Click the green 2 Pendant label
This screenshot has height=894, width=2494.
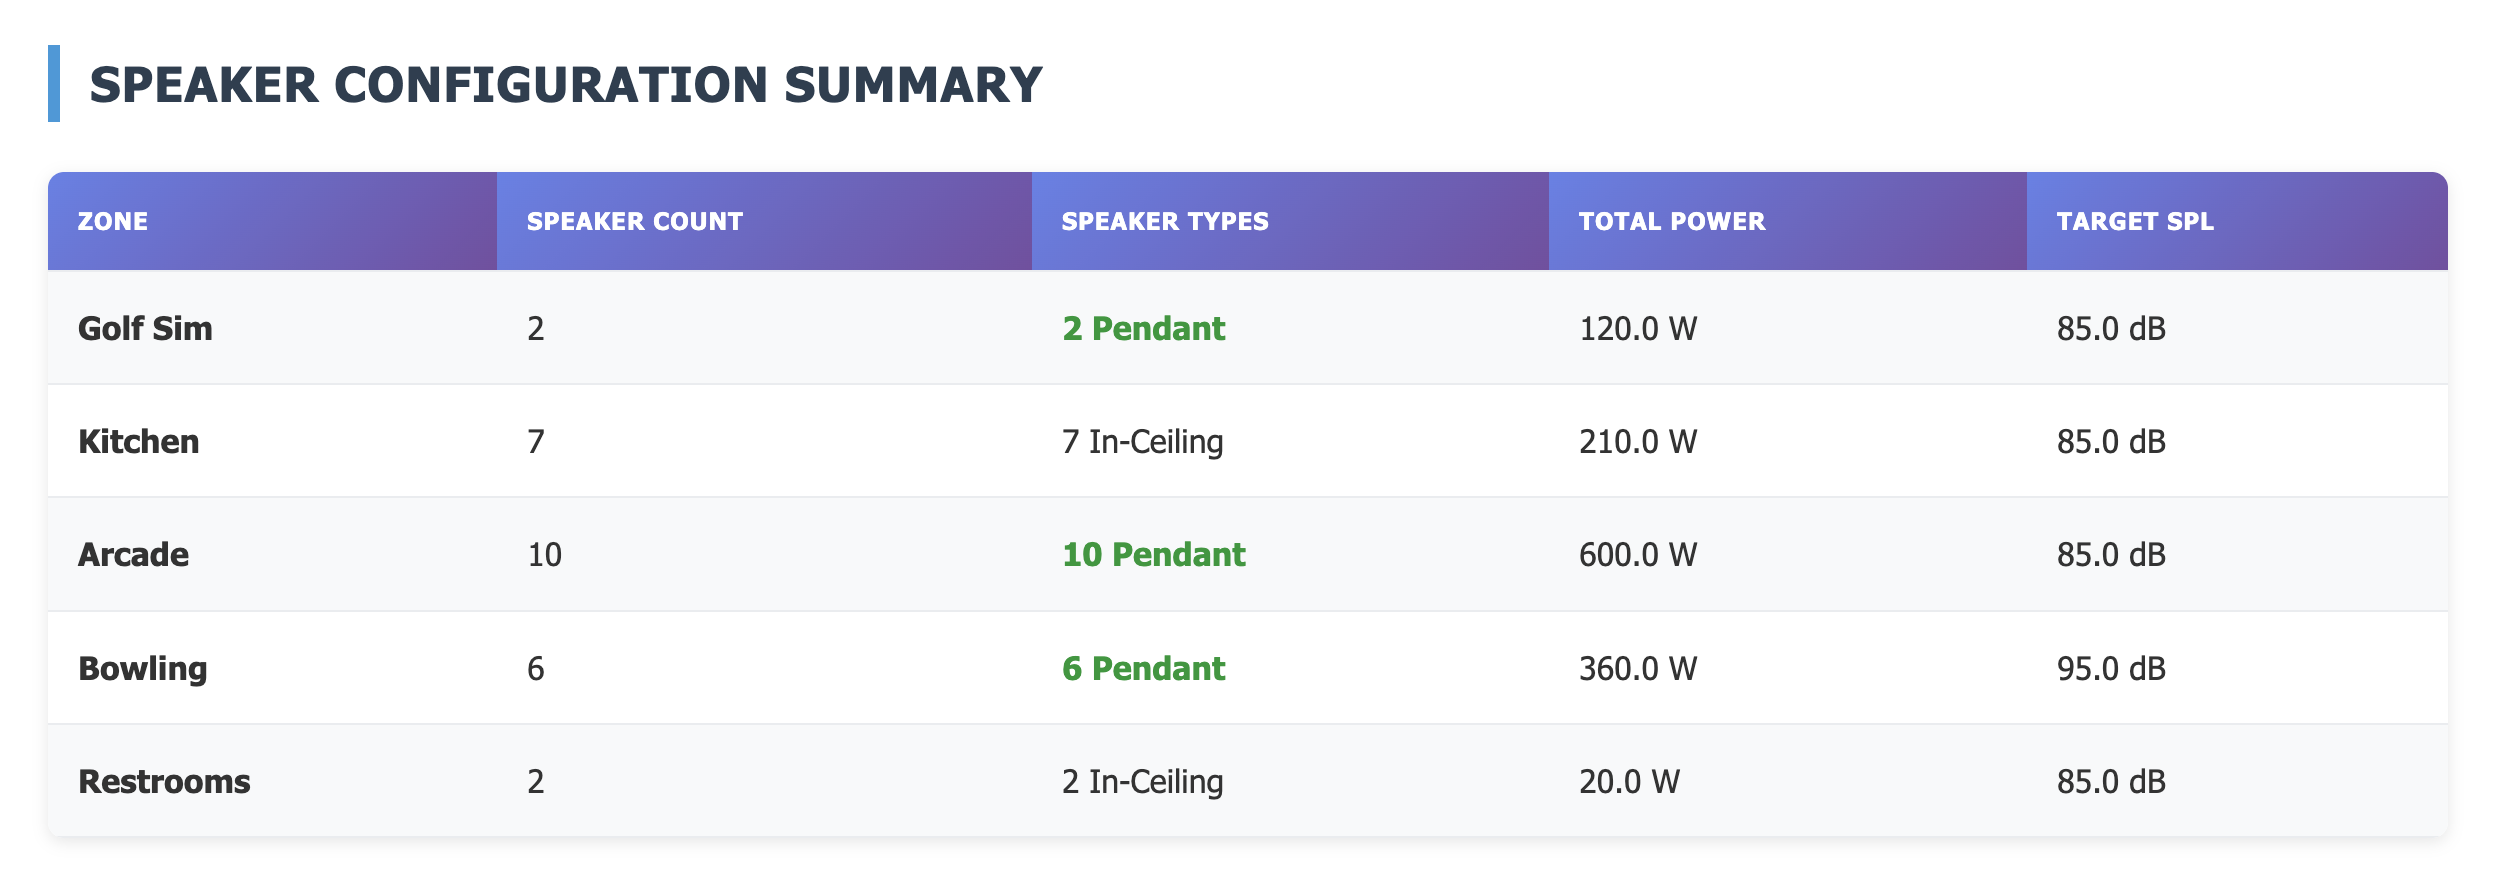[x=1143, y=328]
